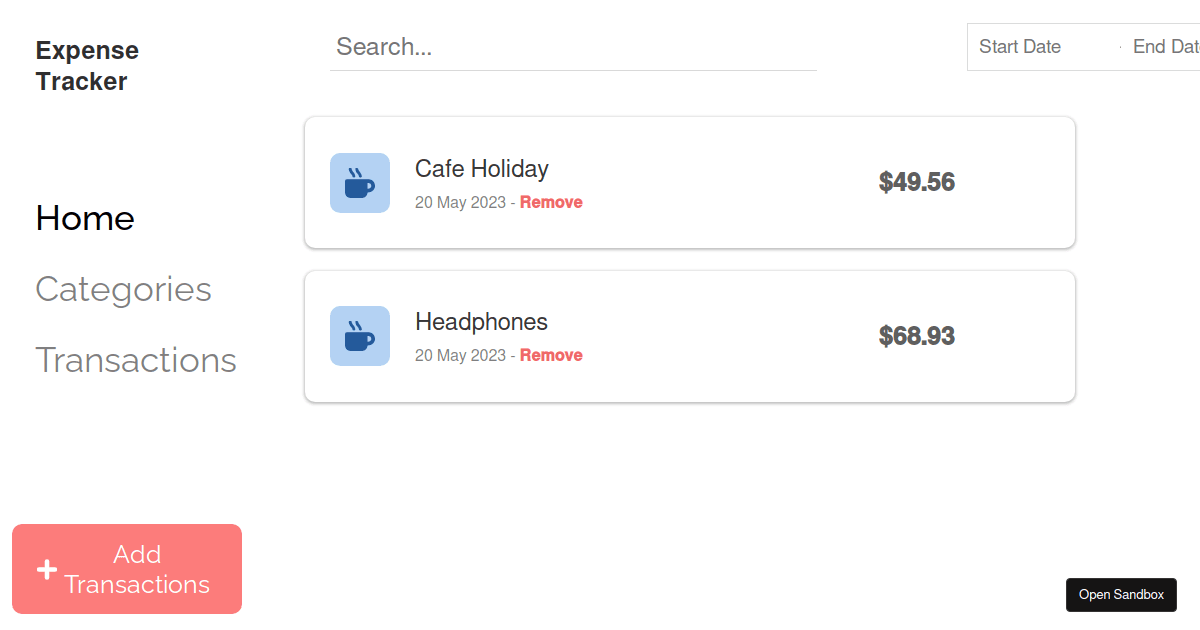Click the coffee cup icon on Cafe Holiday
Viewport: 1200px width, 630px height.
(359, 183)
